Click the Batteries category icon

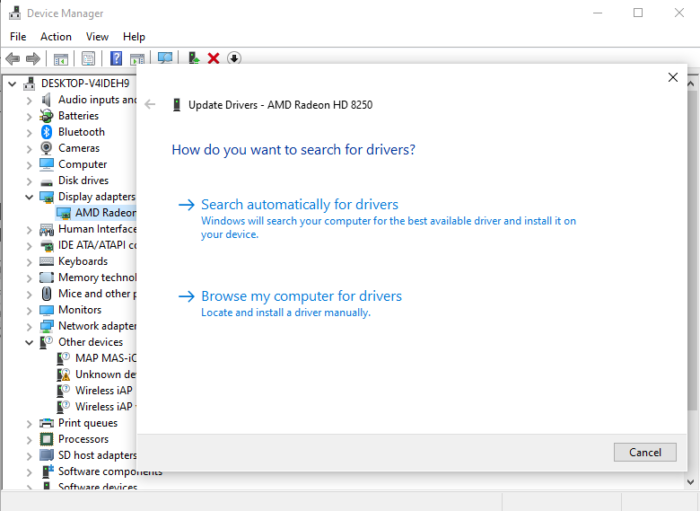coord(46,116)
